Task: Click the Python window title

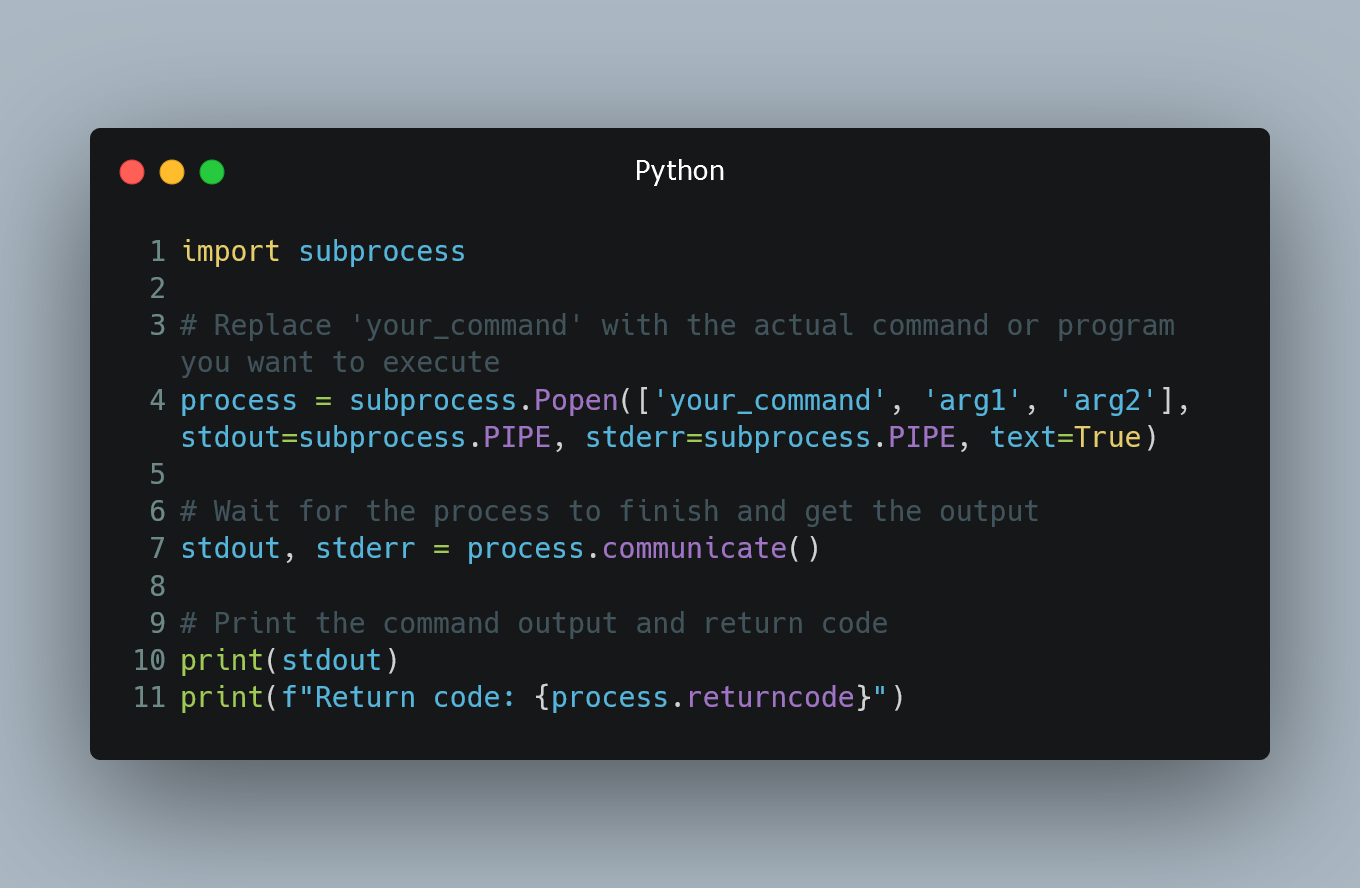Action: 679,171
